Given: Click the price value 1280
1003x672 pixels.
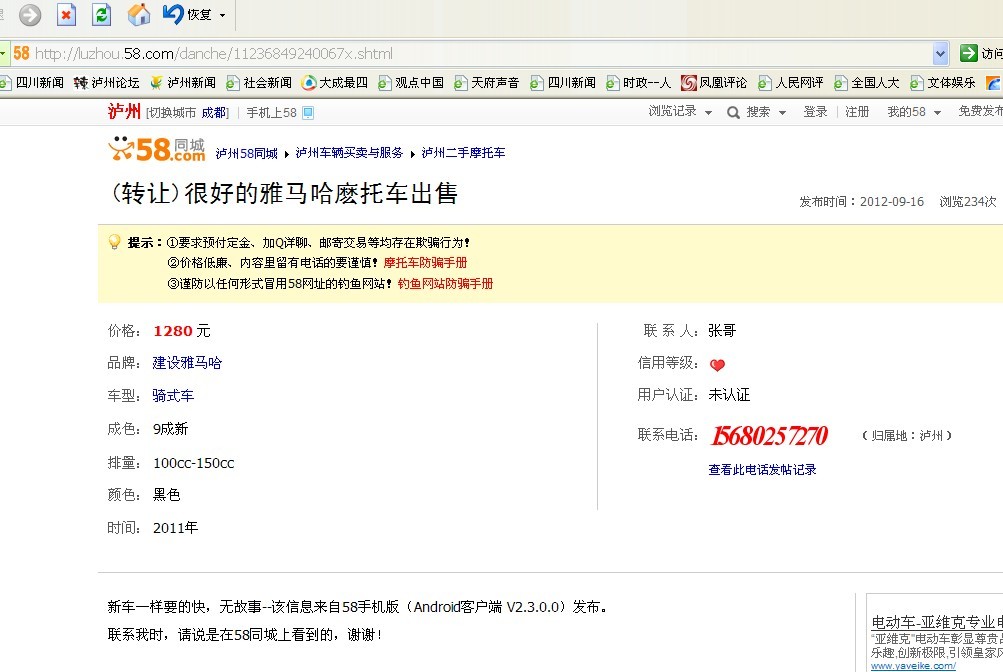Looking at the screenshot, I should point(173,331).
